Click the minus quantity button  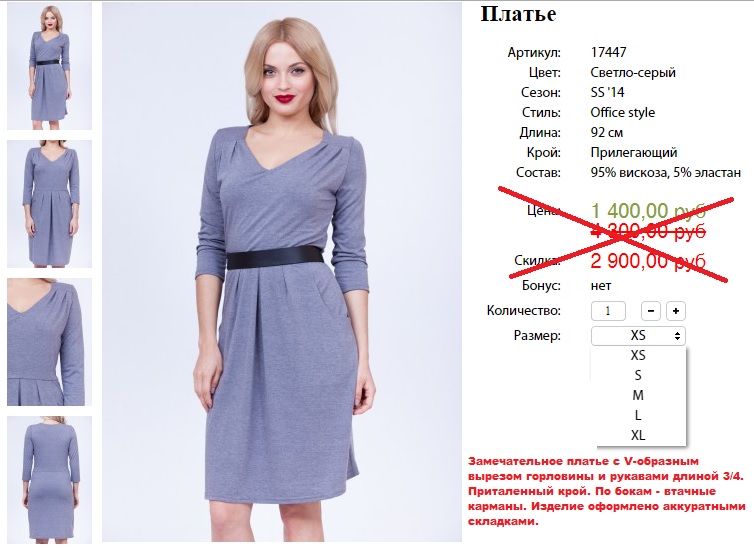tap(651, 311)
